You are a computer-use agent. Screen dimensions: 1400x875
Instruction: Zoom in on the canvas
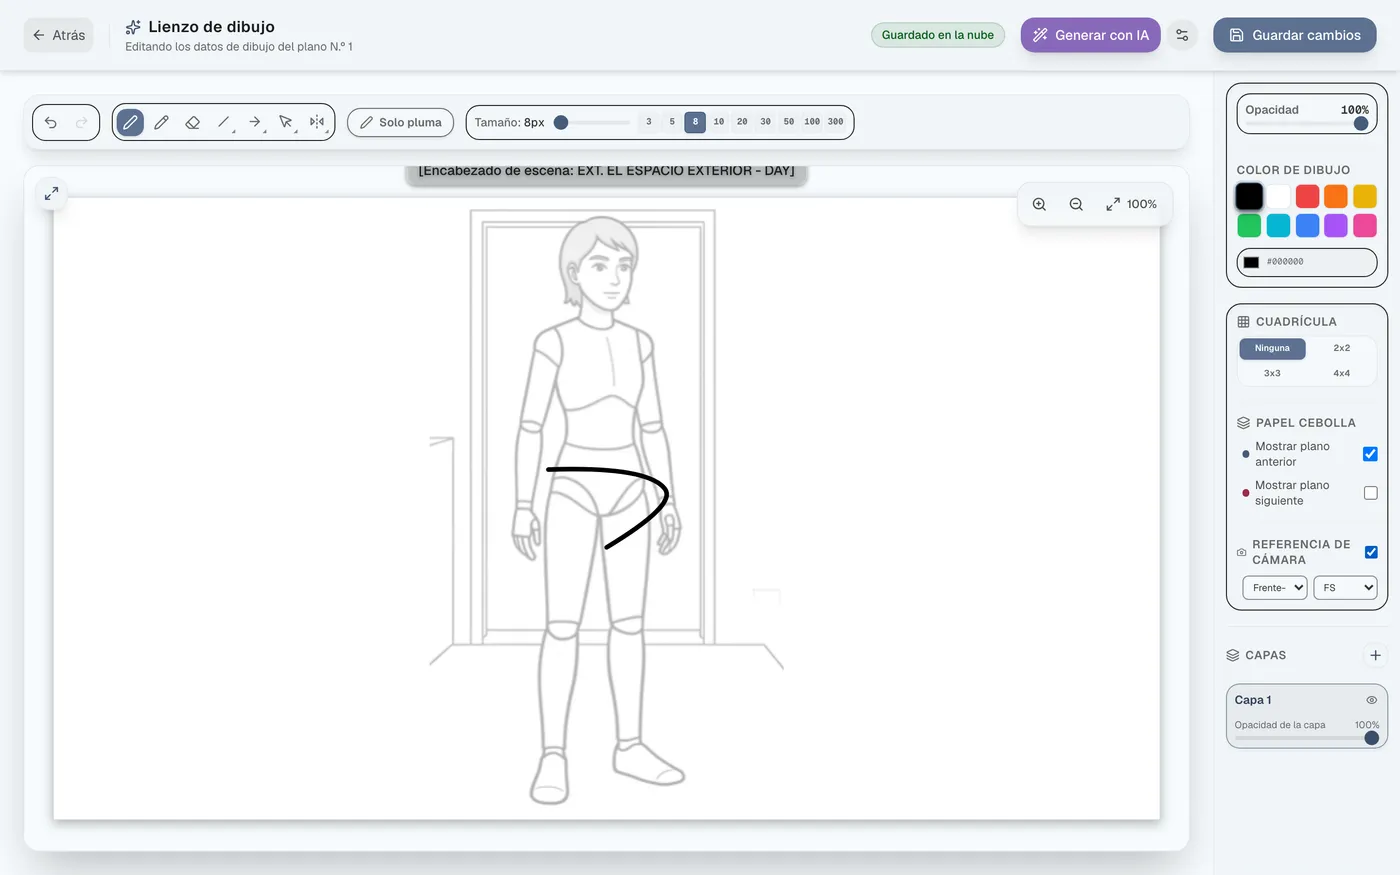click(1039, 204)
